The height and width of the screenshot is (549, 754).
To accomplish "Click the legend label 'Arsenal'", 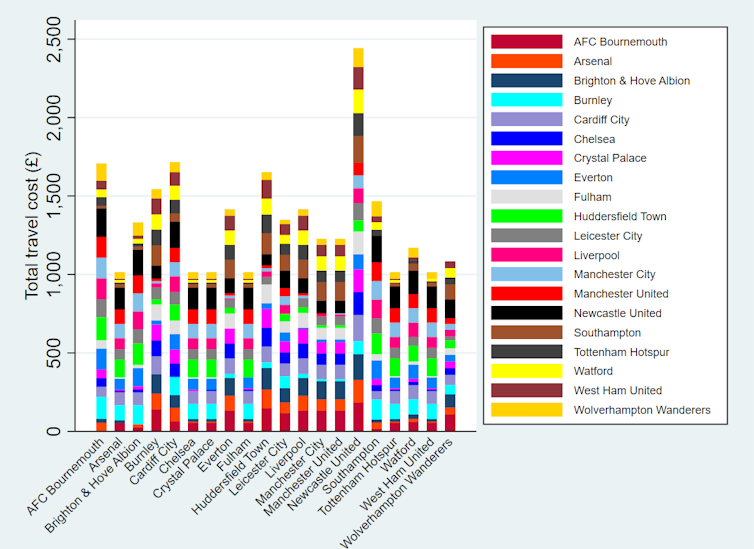I will [x=592, y=61].
